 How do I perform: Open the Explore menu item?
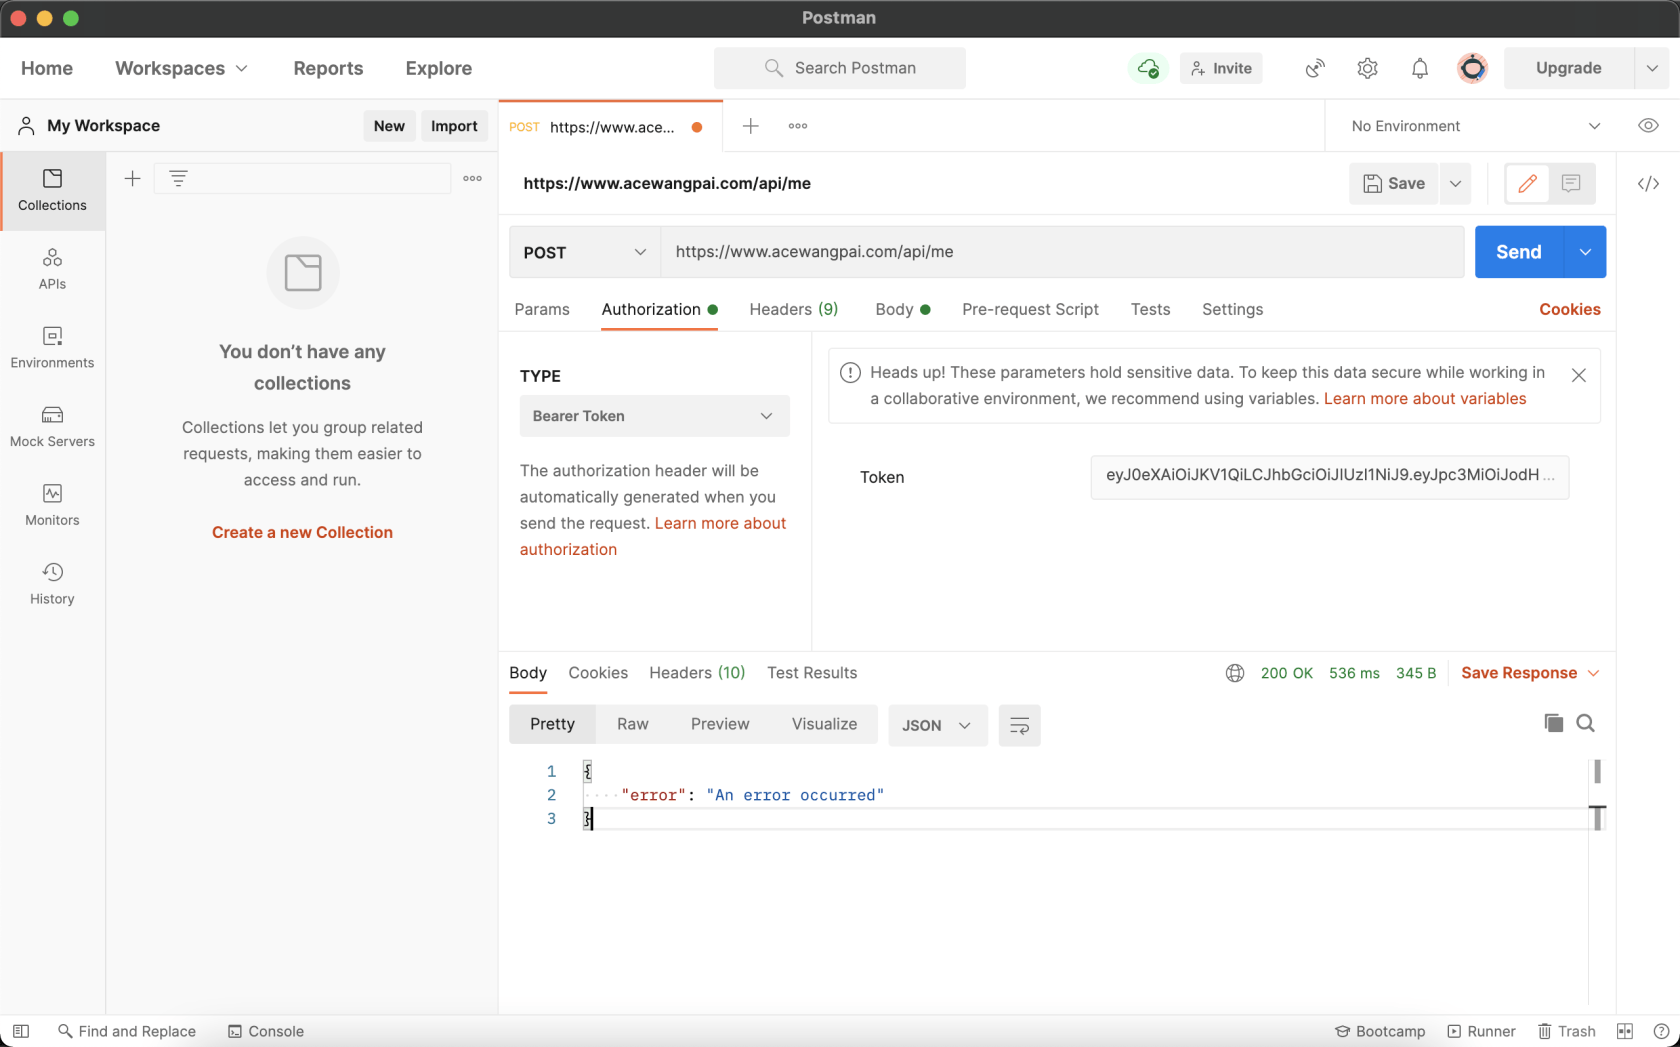(x=438, y=68)
